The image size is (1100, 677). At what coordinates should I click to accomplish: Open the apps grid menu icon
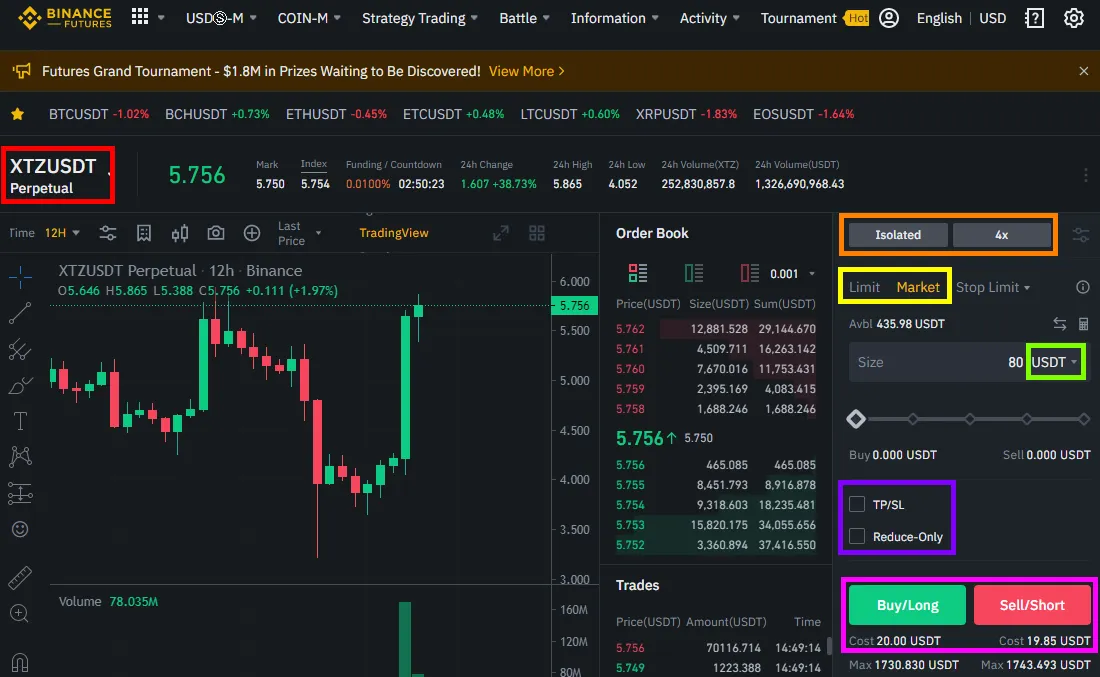pyautogui.click(x=140, y=17)
